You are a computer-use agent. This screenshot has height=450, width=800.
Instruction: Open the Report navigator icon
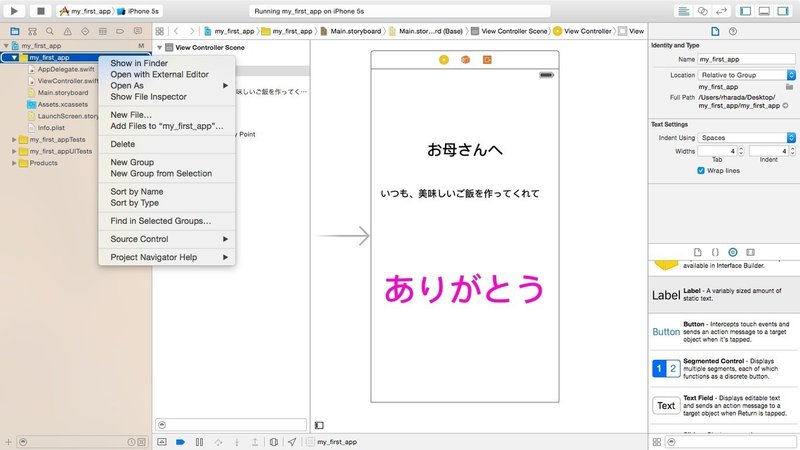tap(138, 31)
